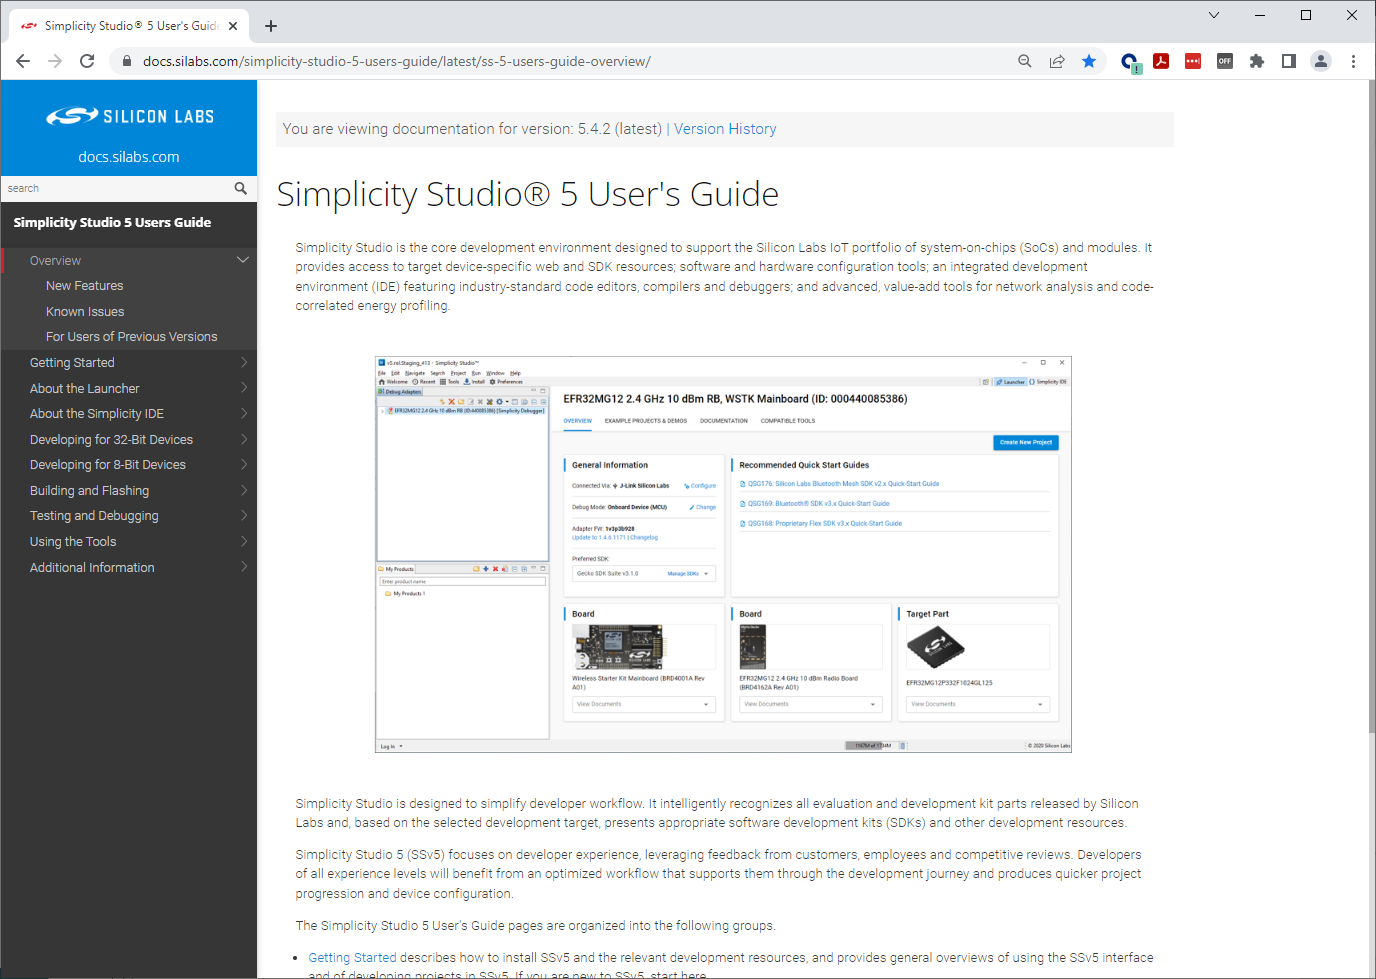Click the search magnifier icon in the sidebar
1376x979 pixels.
[240, 188]
